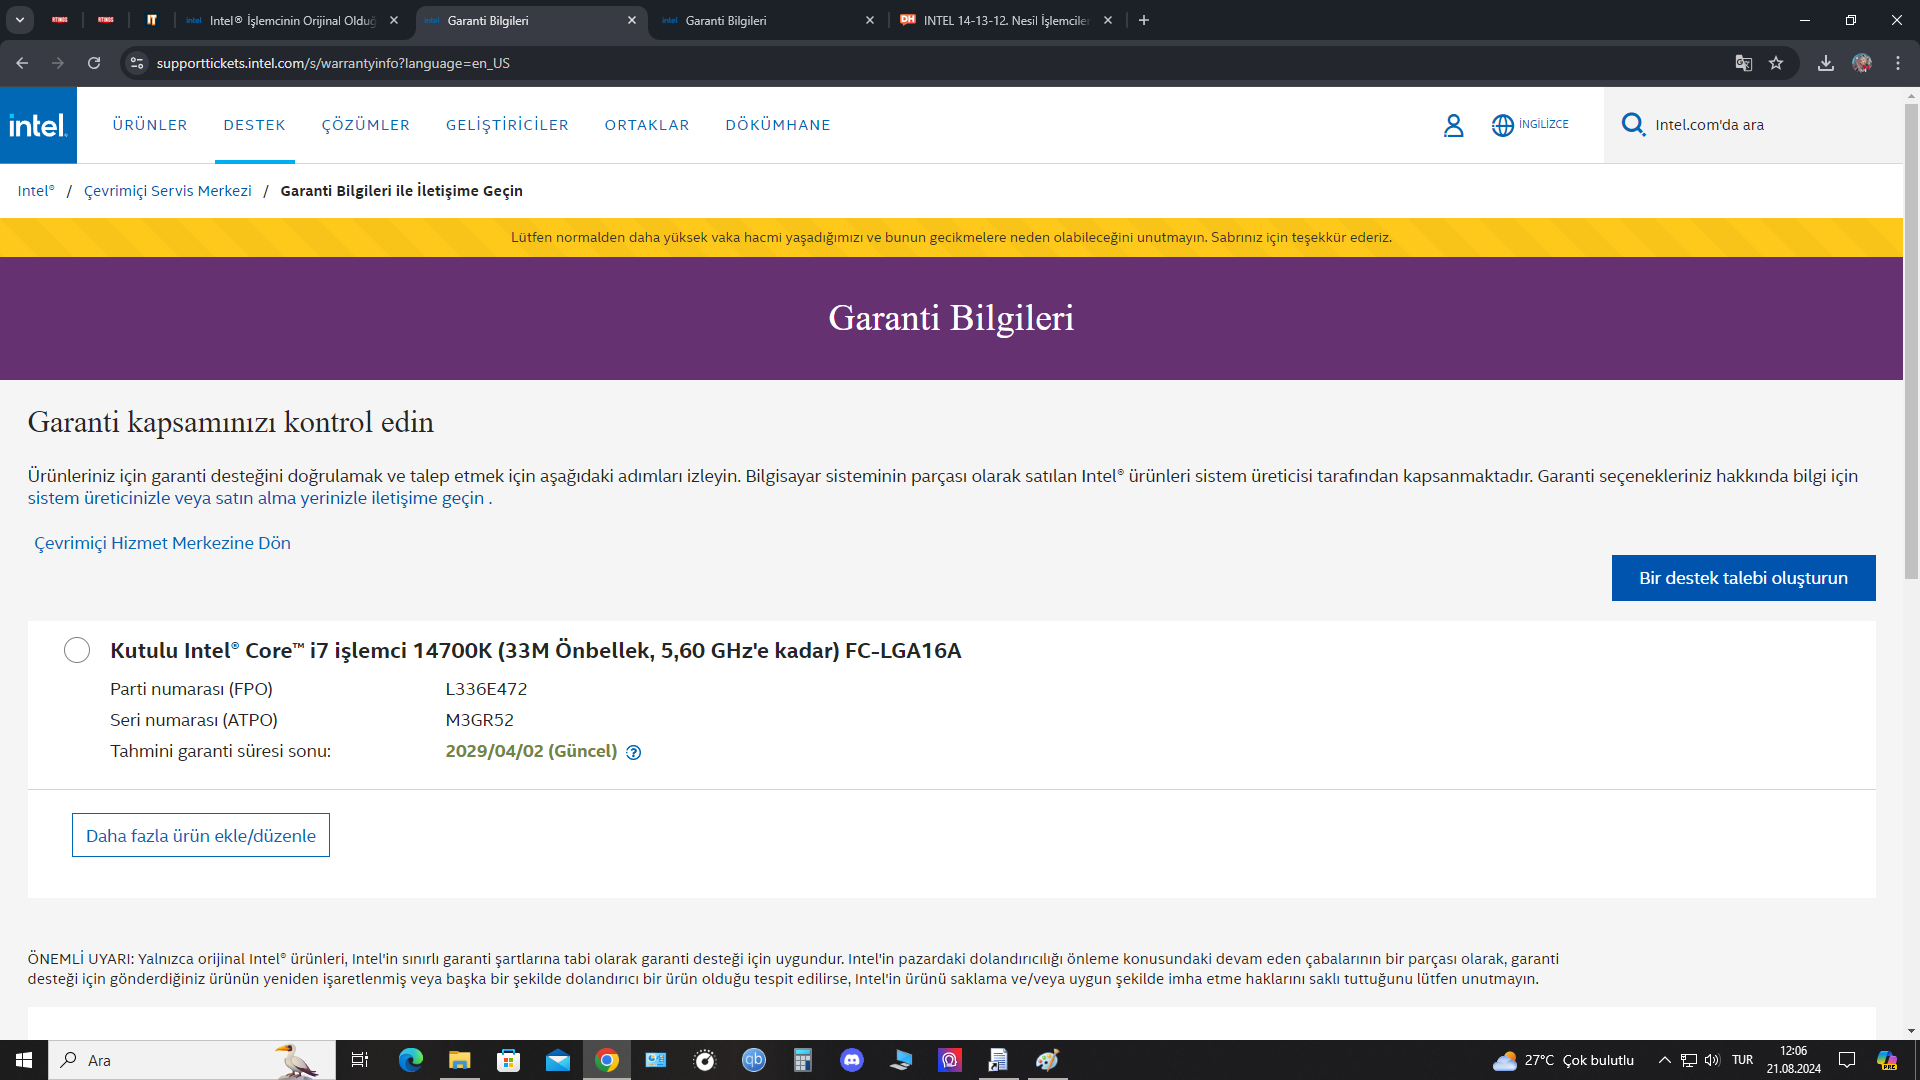
Task: Open Microsoft Store from taskbar
Action: pos(508,1060)
